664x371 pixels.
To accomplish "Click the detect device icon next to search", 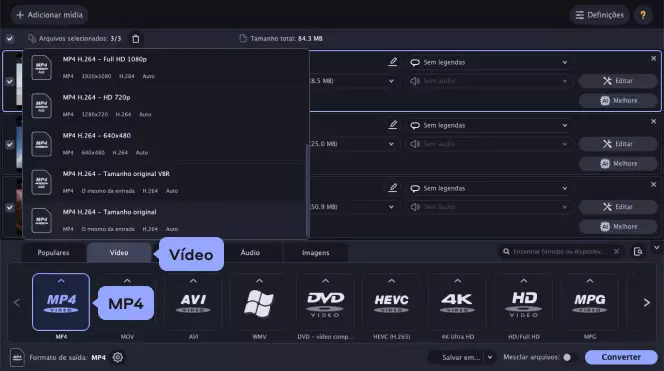I will [638, 252].
